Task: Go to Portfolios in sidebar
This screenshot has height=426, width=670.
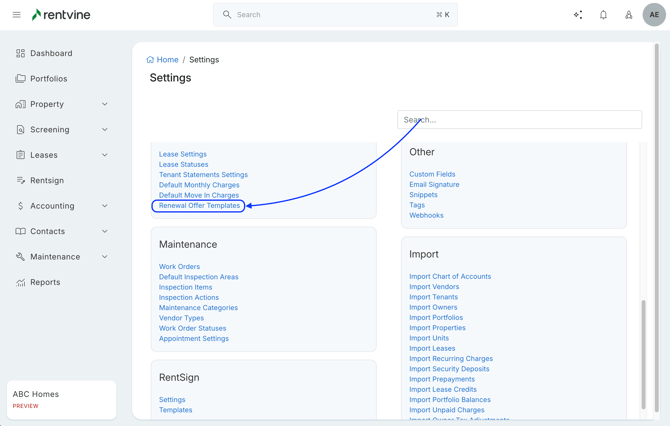Action: point(48,79)
